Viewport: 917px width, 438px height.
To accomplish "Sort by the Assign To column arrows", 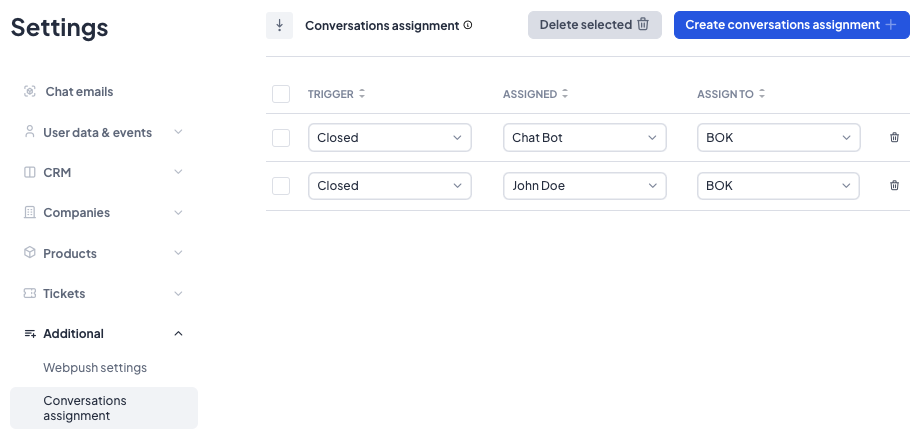I will 762,94.
